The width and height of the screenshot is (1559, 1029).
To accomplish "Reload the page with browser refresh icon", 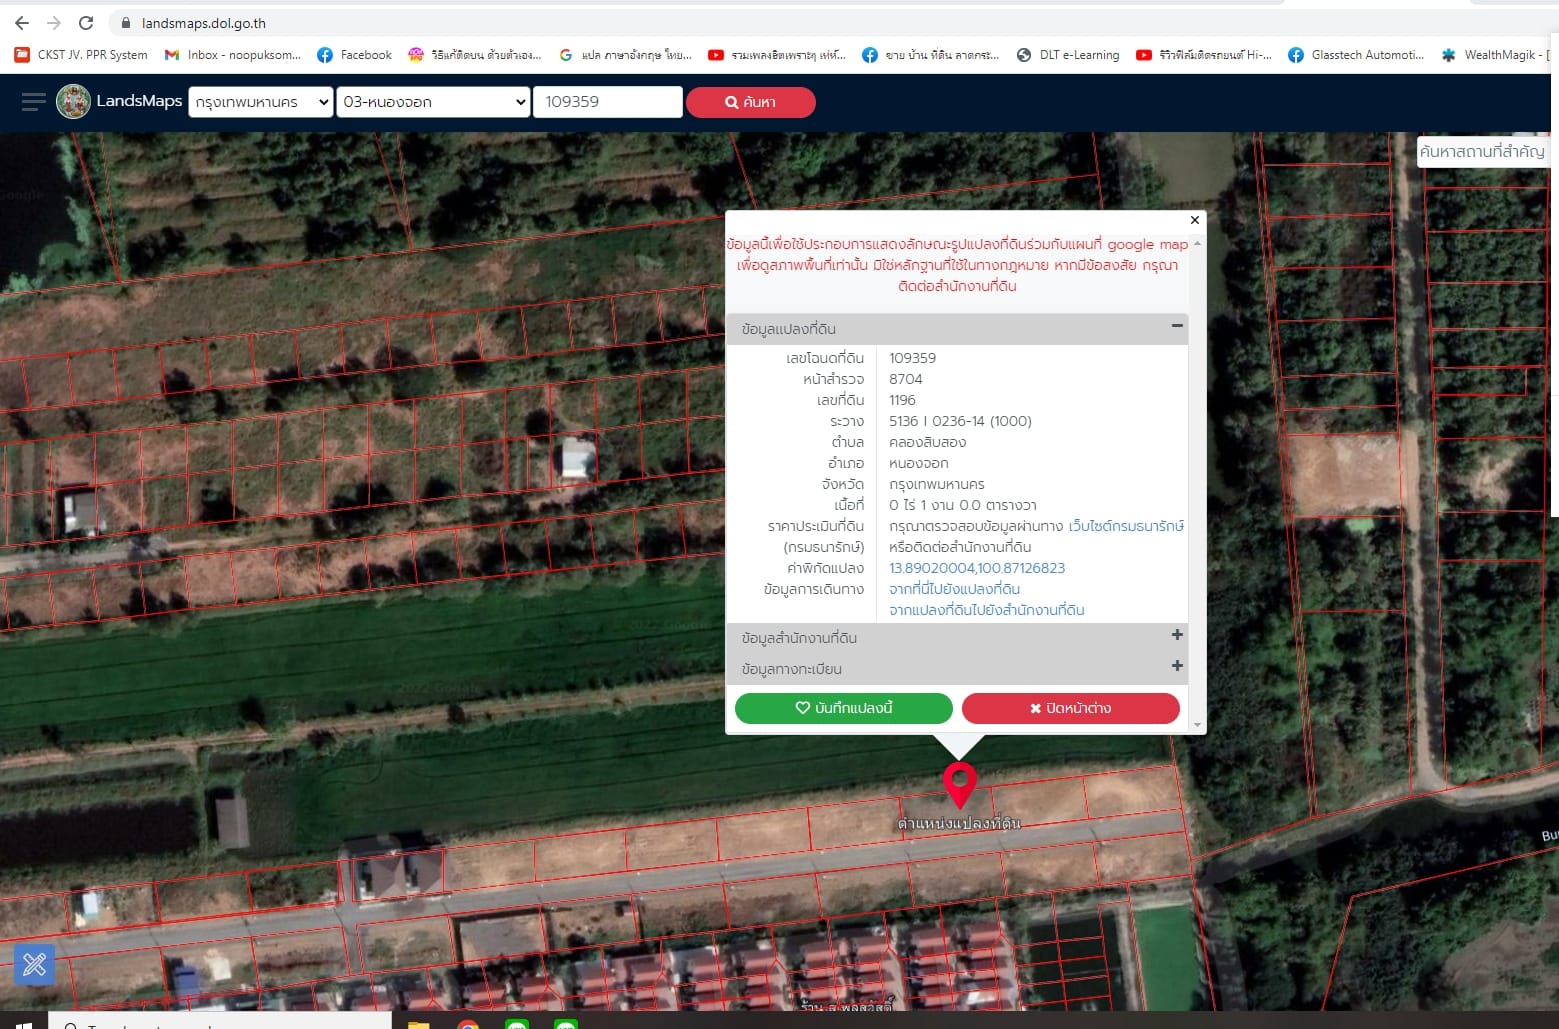I will tap(86, 22).
